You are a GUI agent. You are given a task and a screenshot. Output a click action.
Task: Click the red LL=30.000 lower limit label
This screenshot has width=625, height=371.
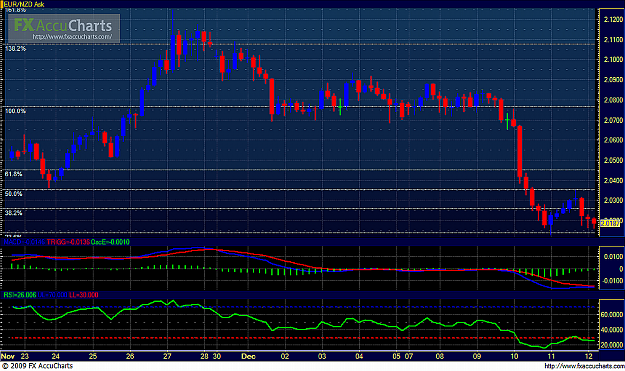(84, 295)
